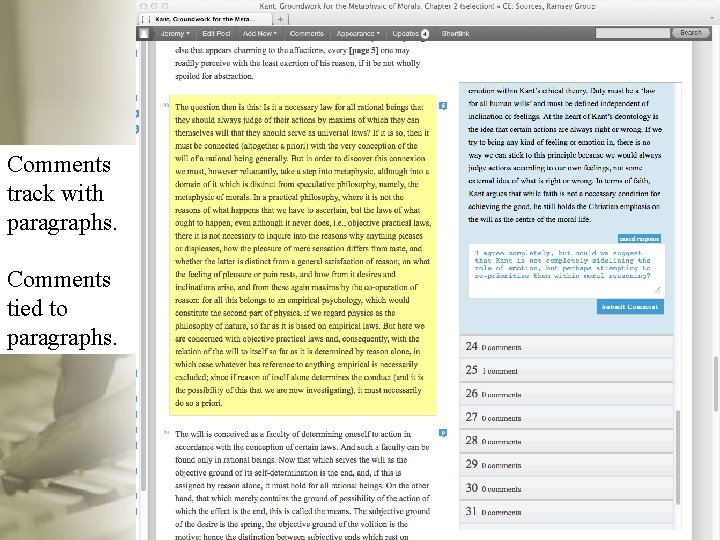Click Edit Post in admin bar
Image resolution: width=720 pixels, height=540 pixels.
pyautogui.click(x=216, y=34)
